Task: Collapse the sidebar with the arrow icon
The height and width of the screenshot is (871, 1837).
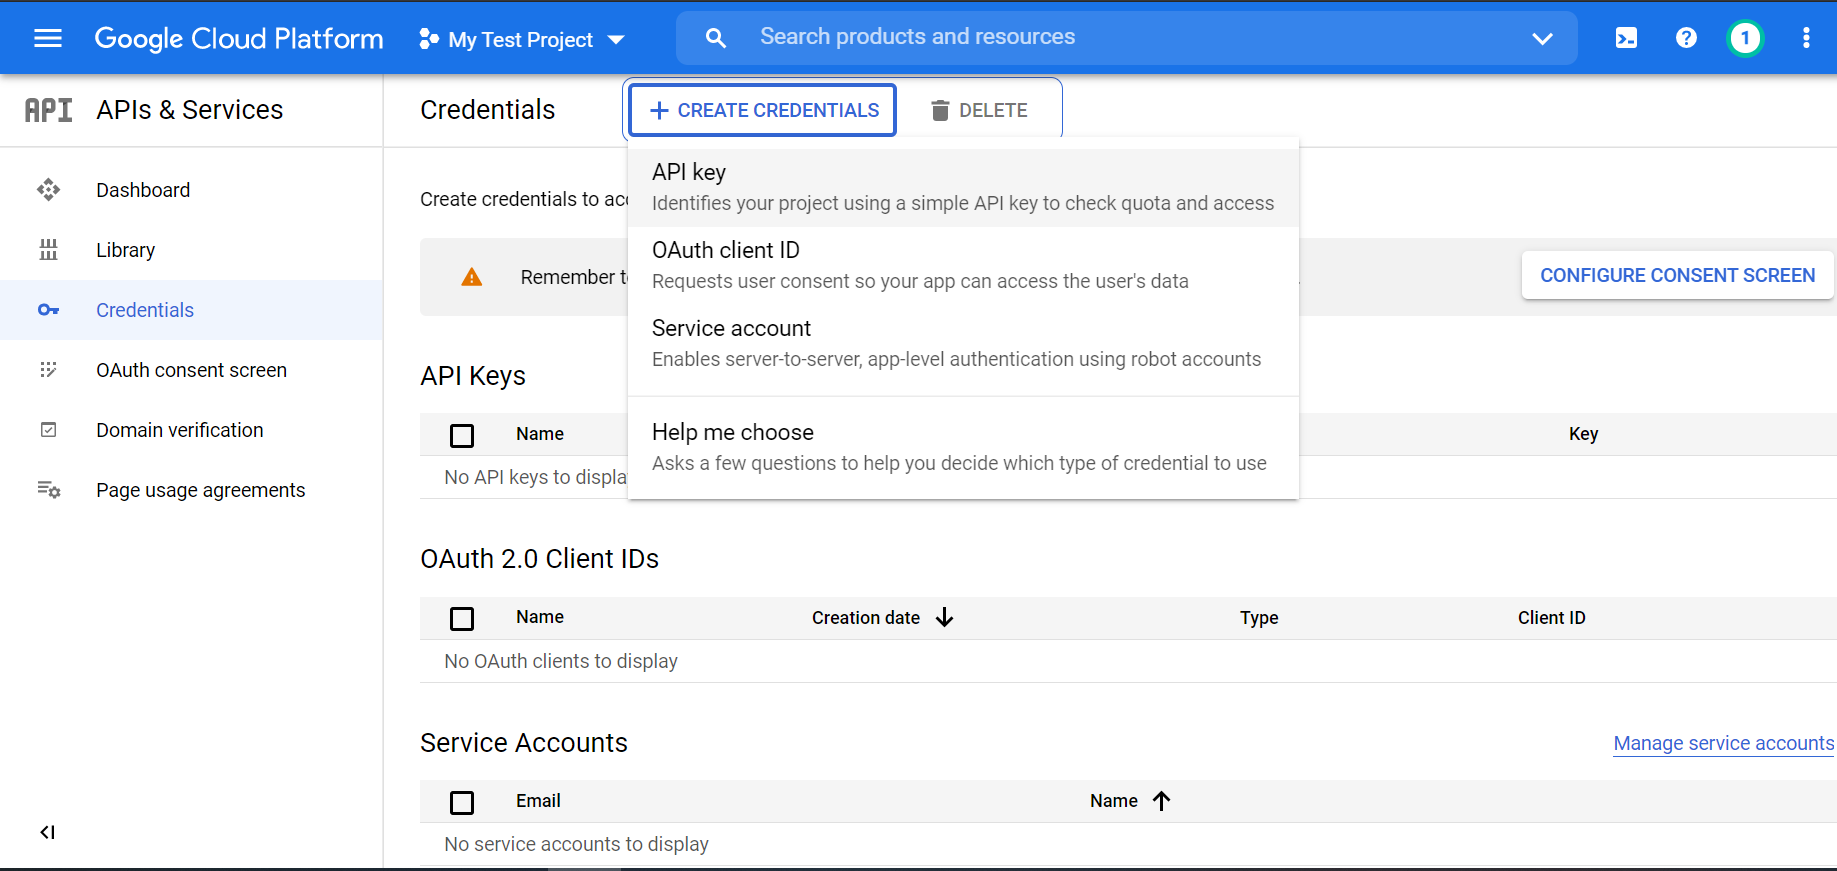Action: point(47,832)
